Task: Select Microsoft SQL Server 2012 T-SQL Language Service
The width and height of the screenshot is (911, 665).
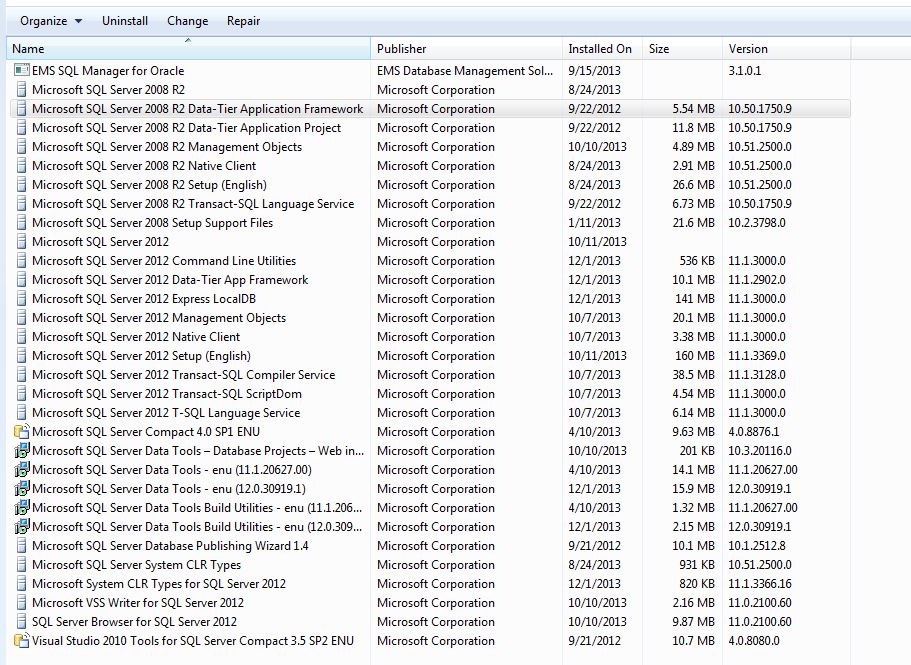Action: [166, 413]
